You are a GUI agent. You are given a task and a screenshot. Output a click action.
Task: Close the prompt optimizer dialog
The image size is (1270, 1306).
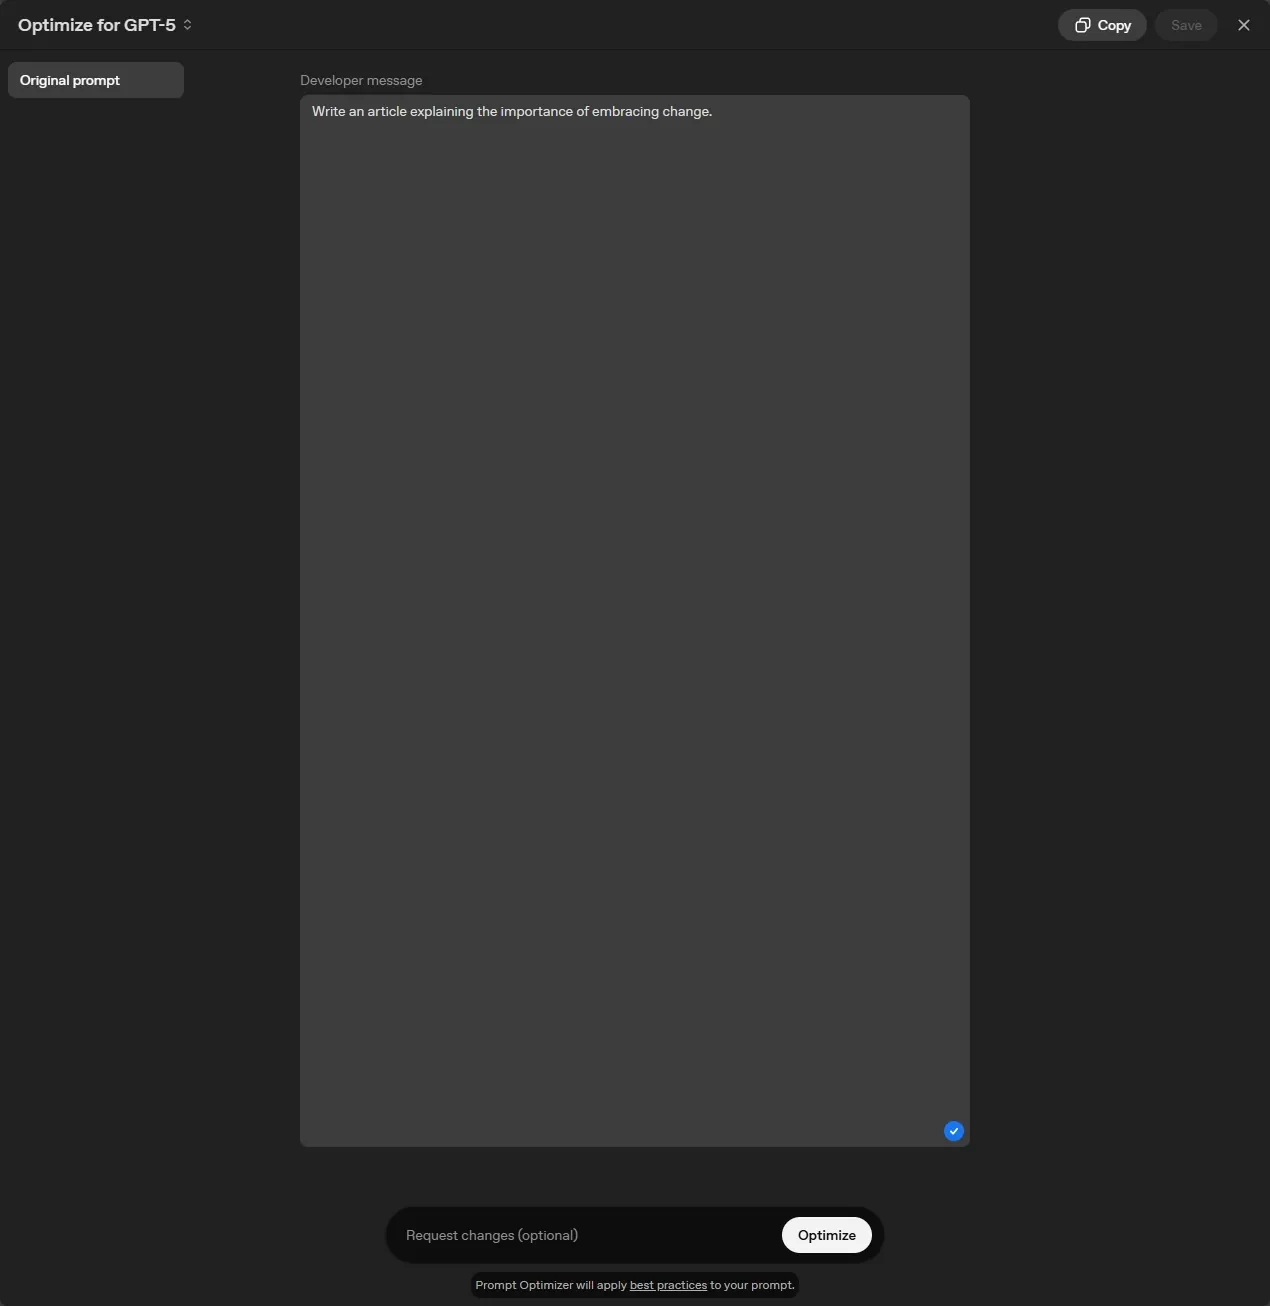pos(1243,25)
